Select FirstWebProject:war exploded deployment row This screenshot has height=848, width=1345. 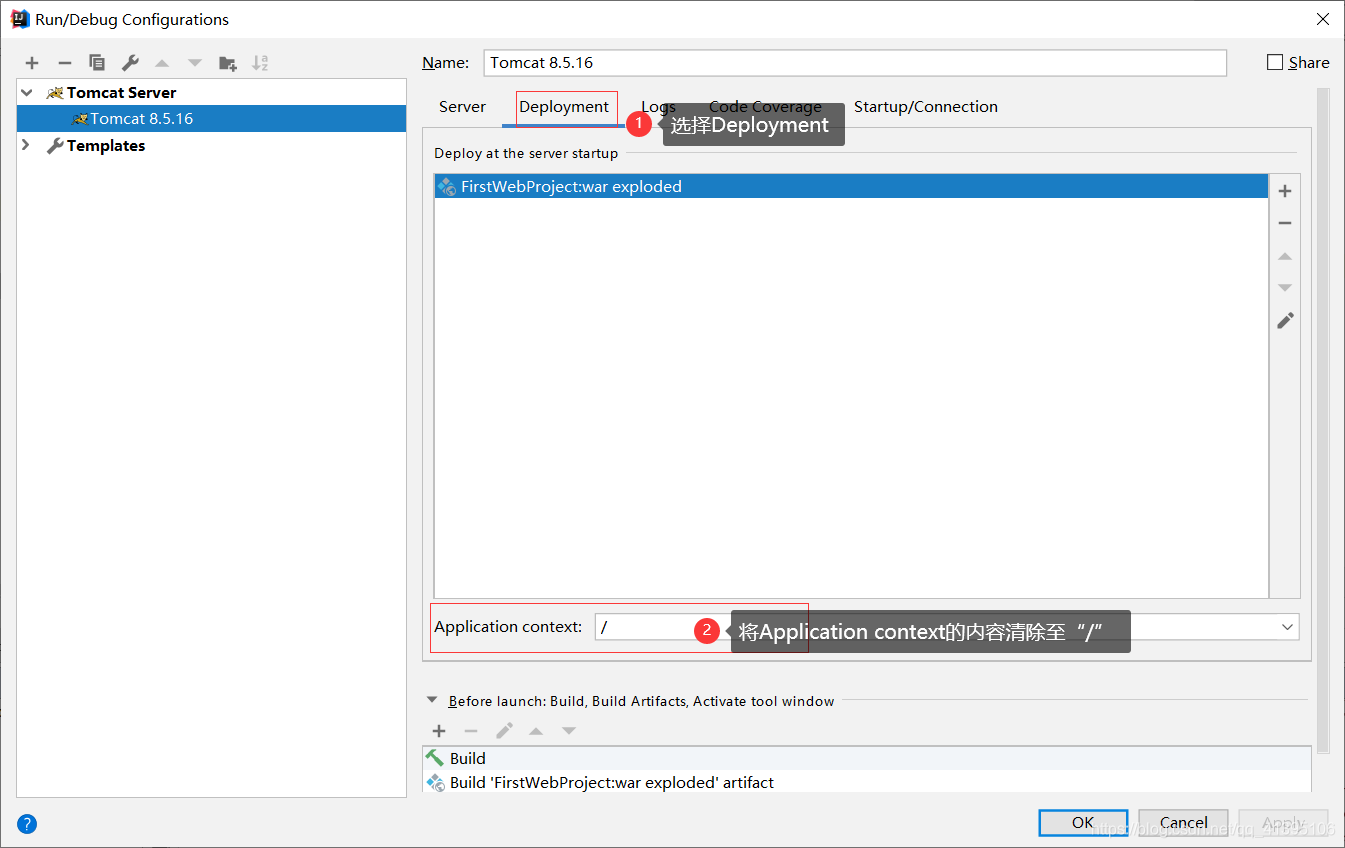[x=851, y=186]
